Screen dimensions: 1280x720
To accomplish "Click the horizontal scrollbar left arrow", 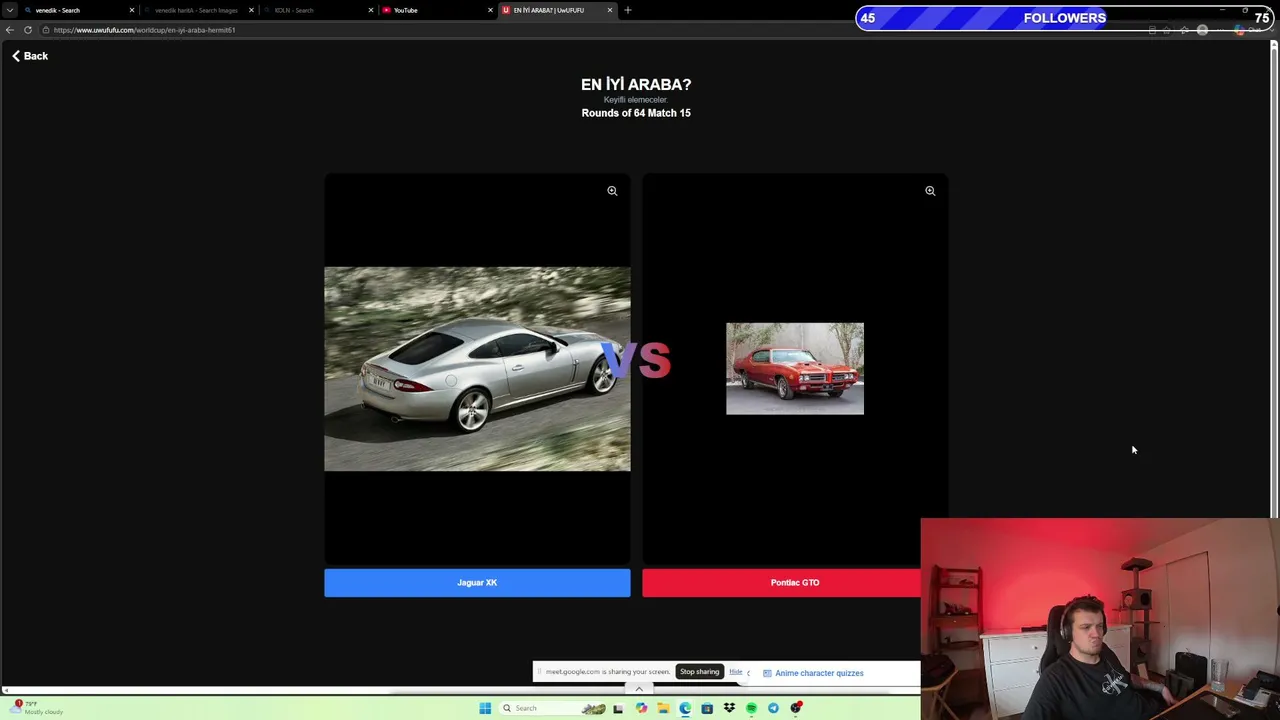I will click(x=5, y=690).
